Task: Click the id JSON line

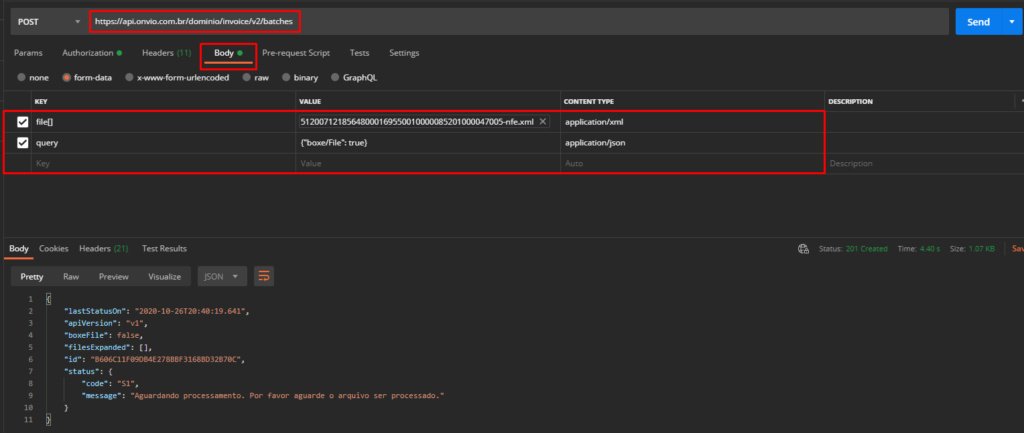Action: click(x=154, y=360)
